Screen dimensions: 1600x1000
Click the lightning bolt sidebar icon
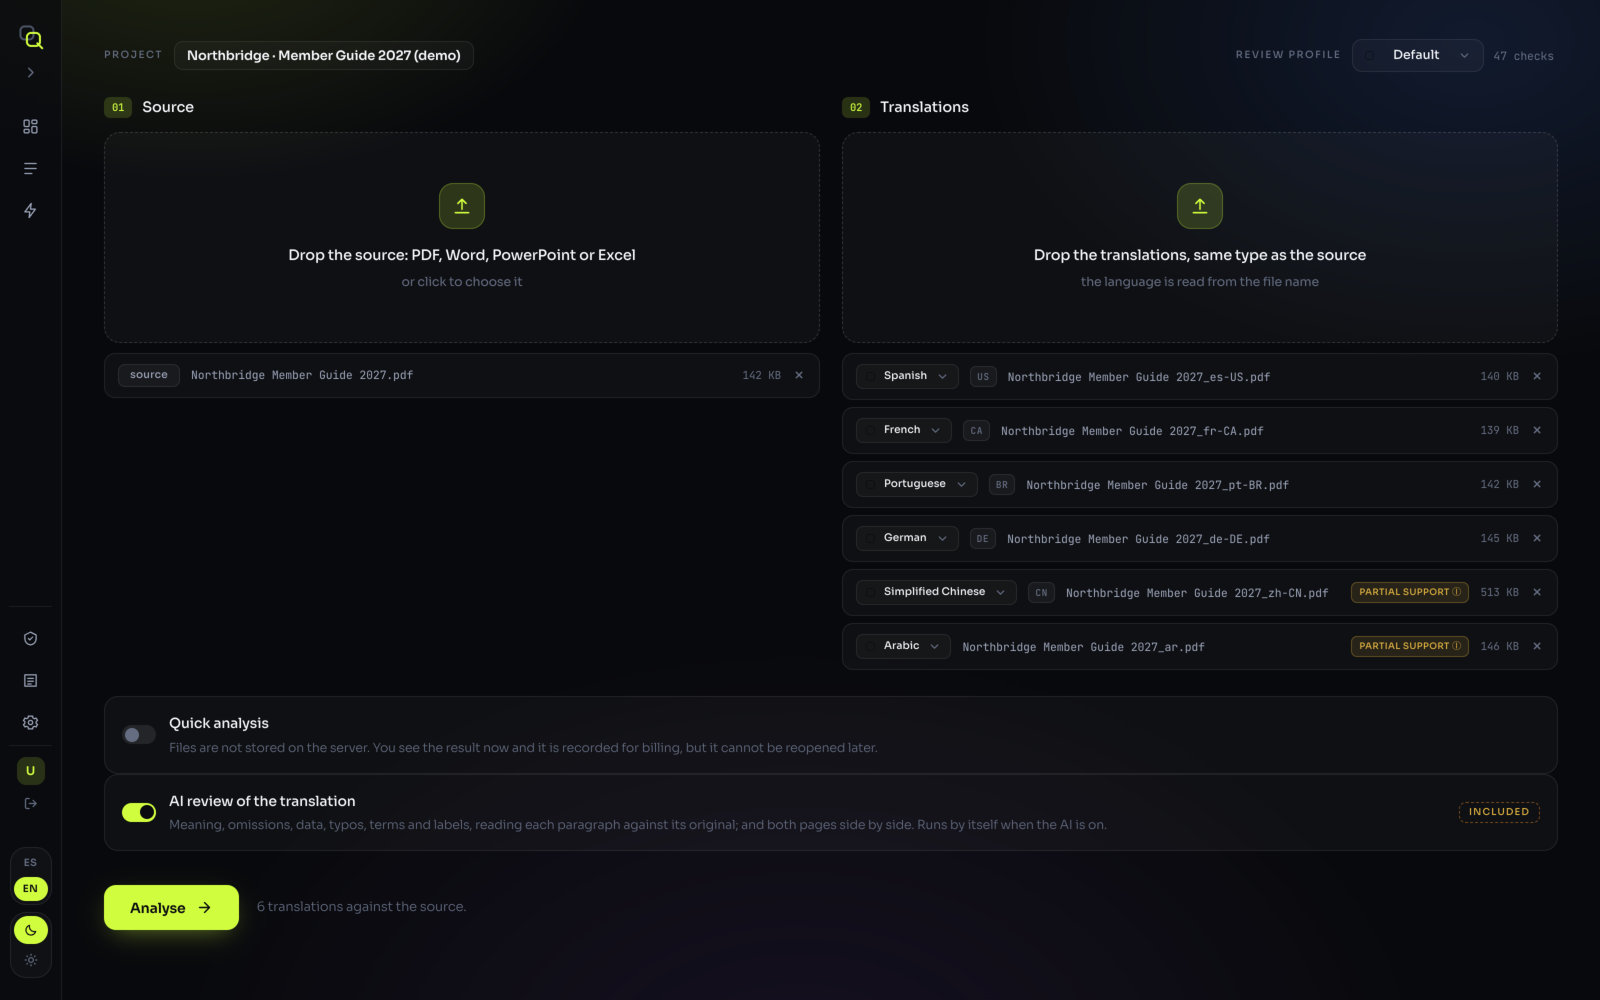30,211
